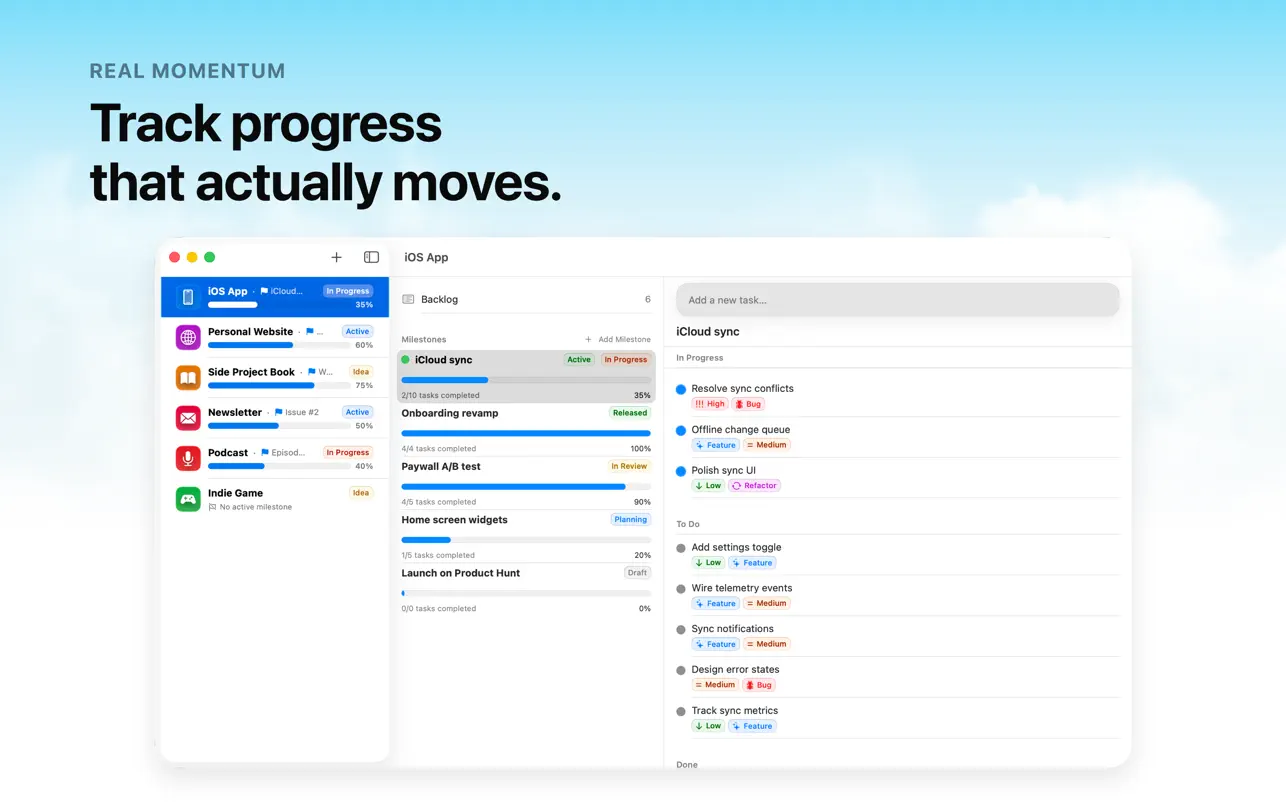Click the green dot beside iCloud sync milestone

point(405,360)
